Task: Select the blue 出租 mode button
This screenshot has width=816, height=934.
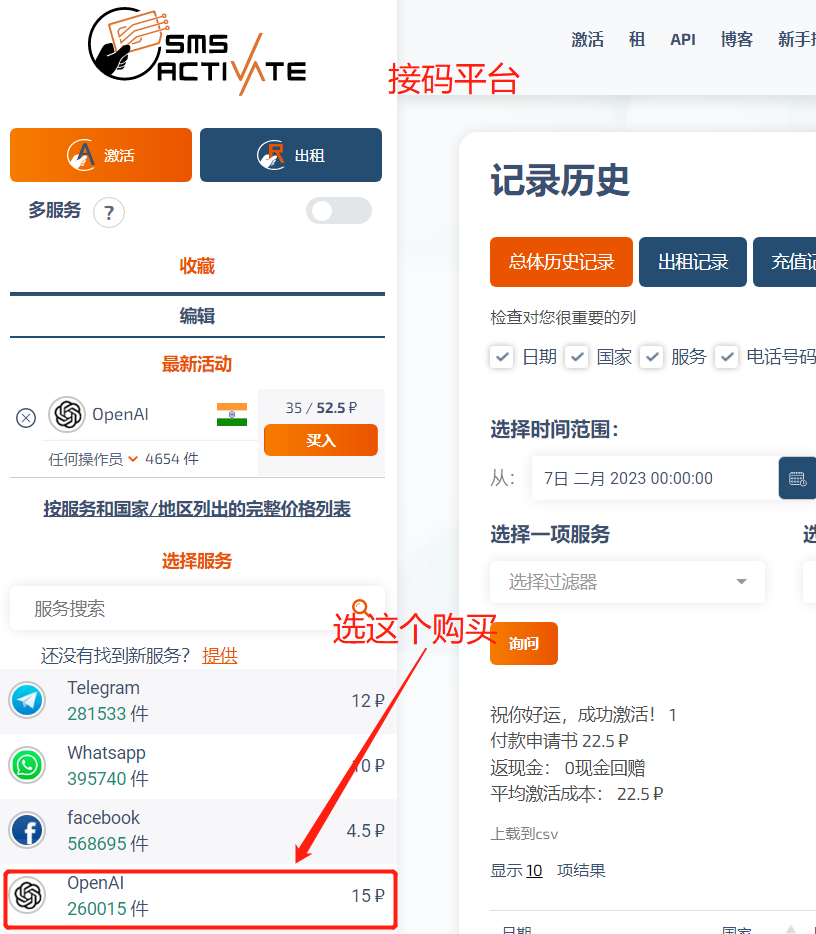Action: tap(291, 155)
